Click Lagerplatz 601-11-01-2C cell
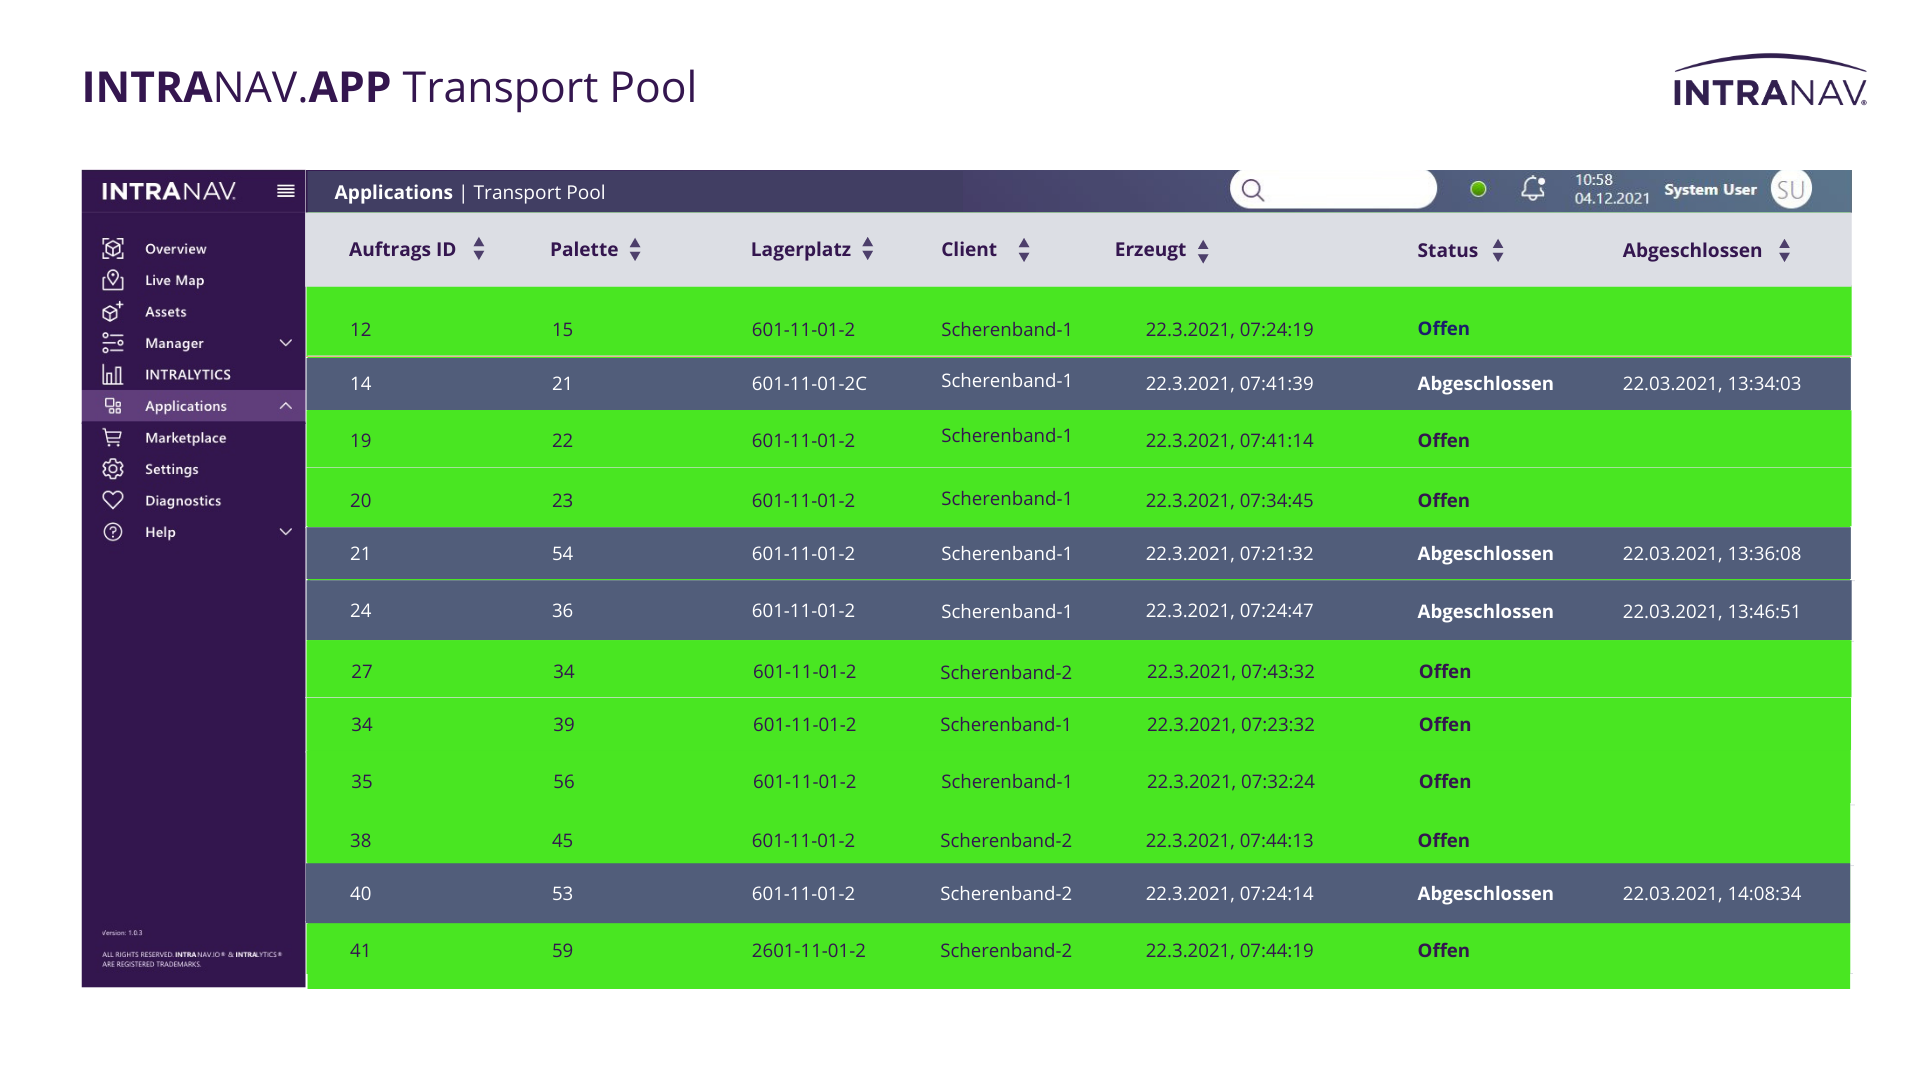This screenshot has height=1080, width=1920. click(809, 383)
